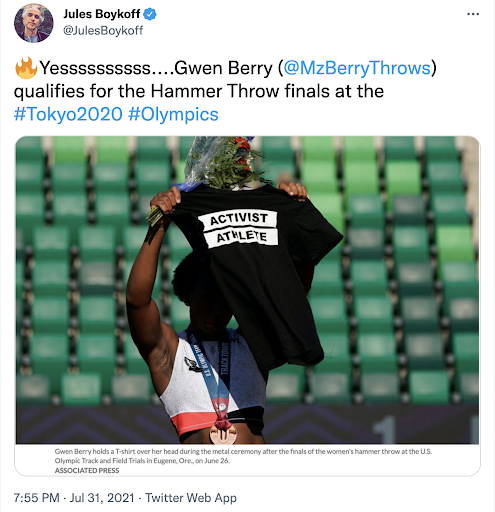
Task: Click the Twitter Web App source label
Action: click(191, 498)
